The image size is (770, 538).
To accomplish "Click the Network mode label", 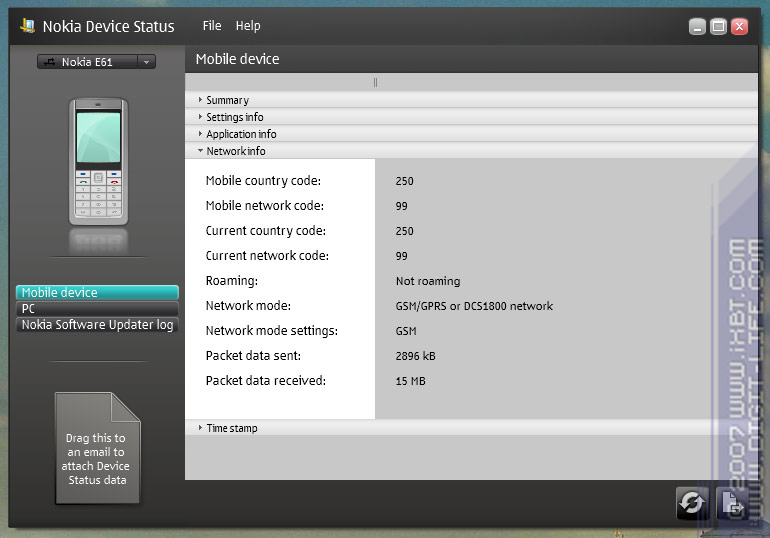I will [x=248, y=306].
